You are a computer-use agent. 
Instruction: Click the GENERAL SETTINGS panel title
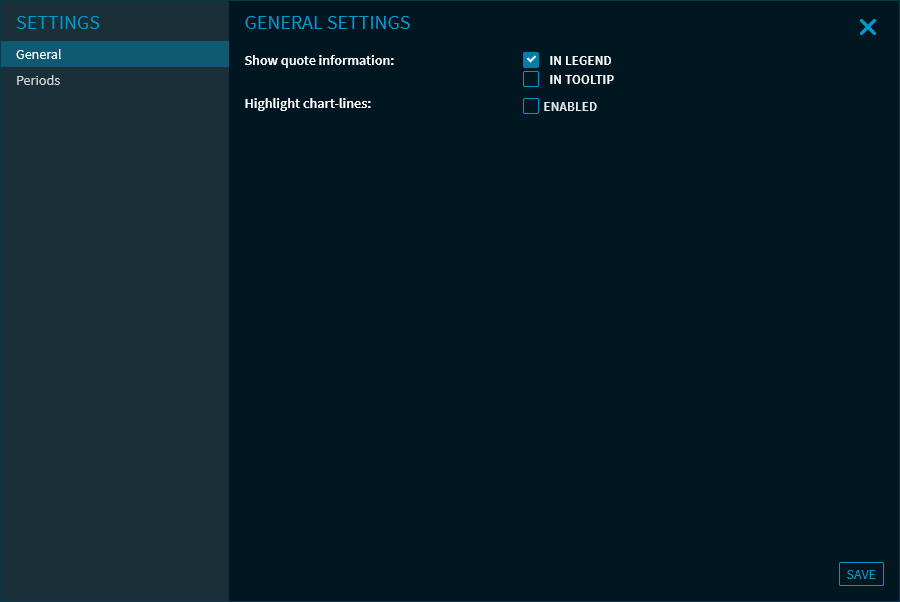[327, 23]
